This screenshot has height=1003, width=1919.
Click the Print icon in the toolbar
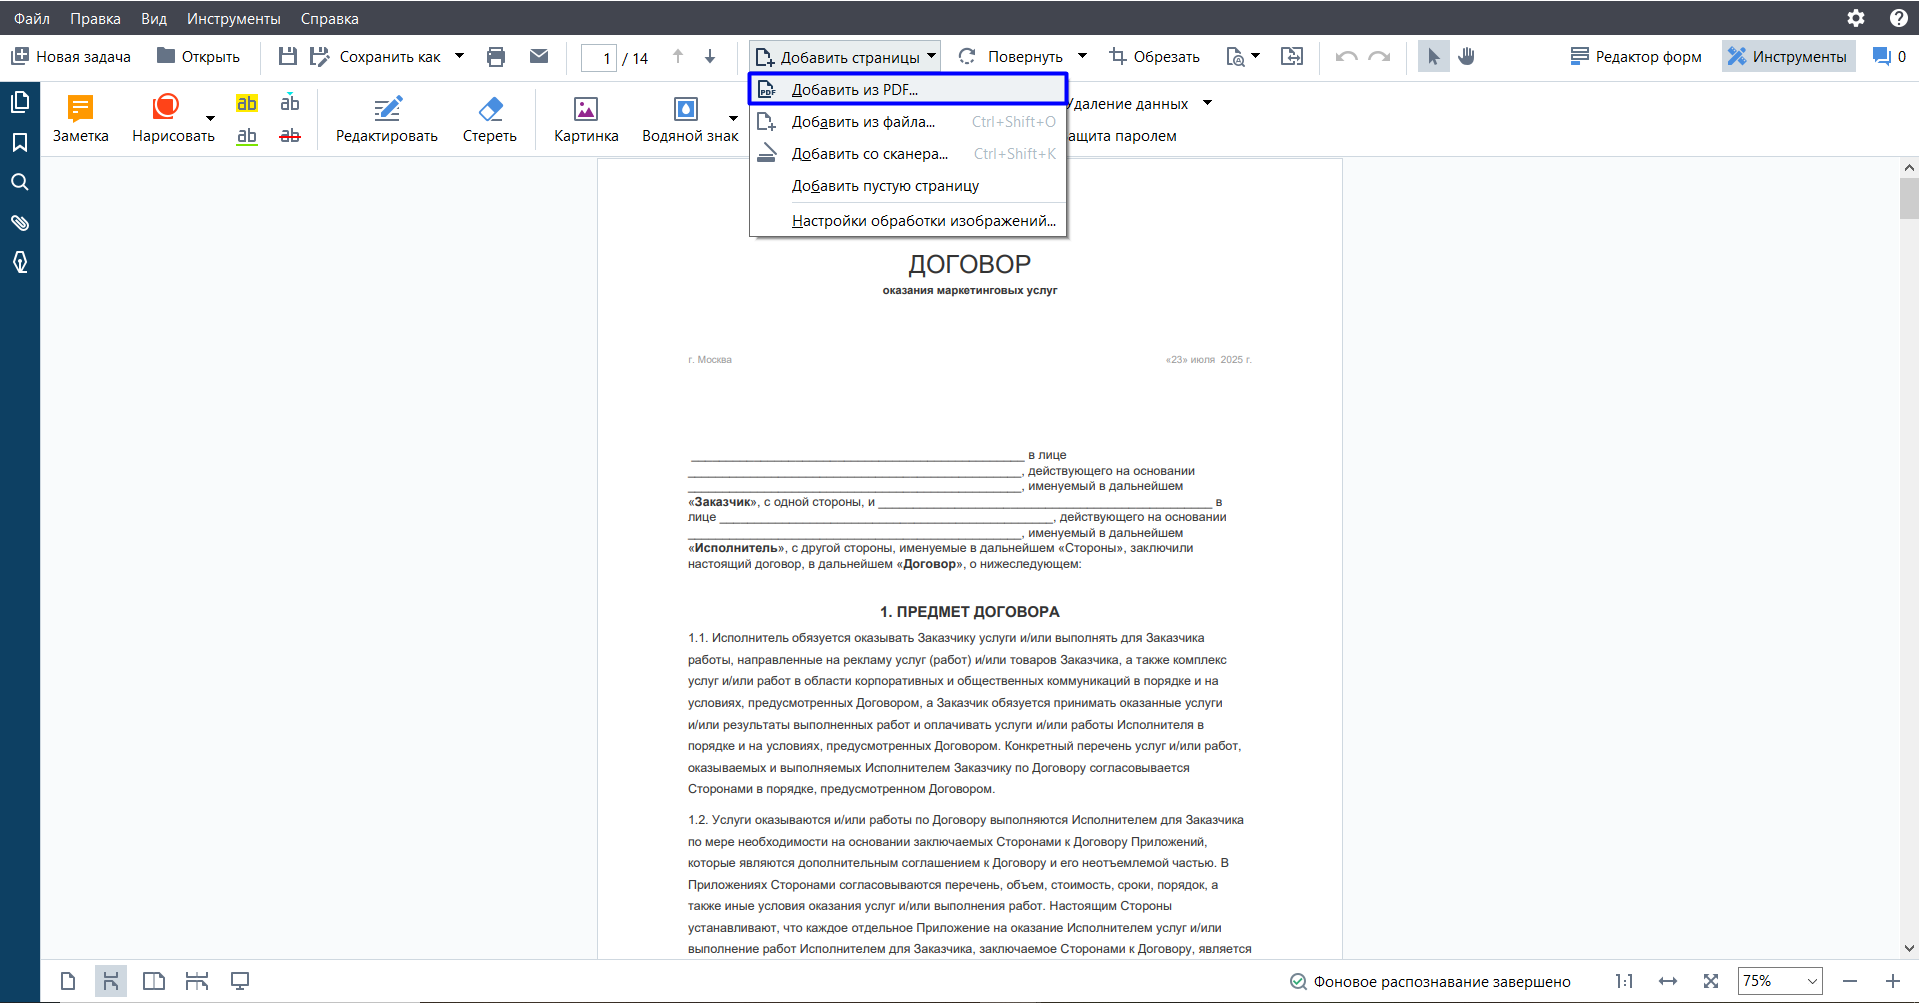(496, 56)
